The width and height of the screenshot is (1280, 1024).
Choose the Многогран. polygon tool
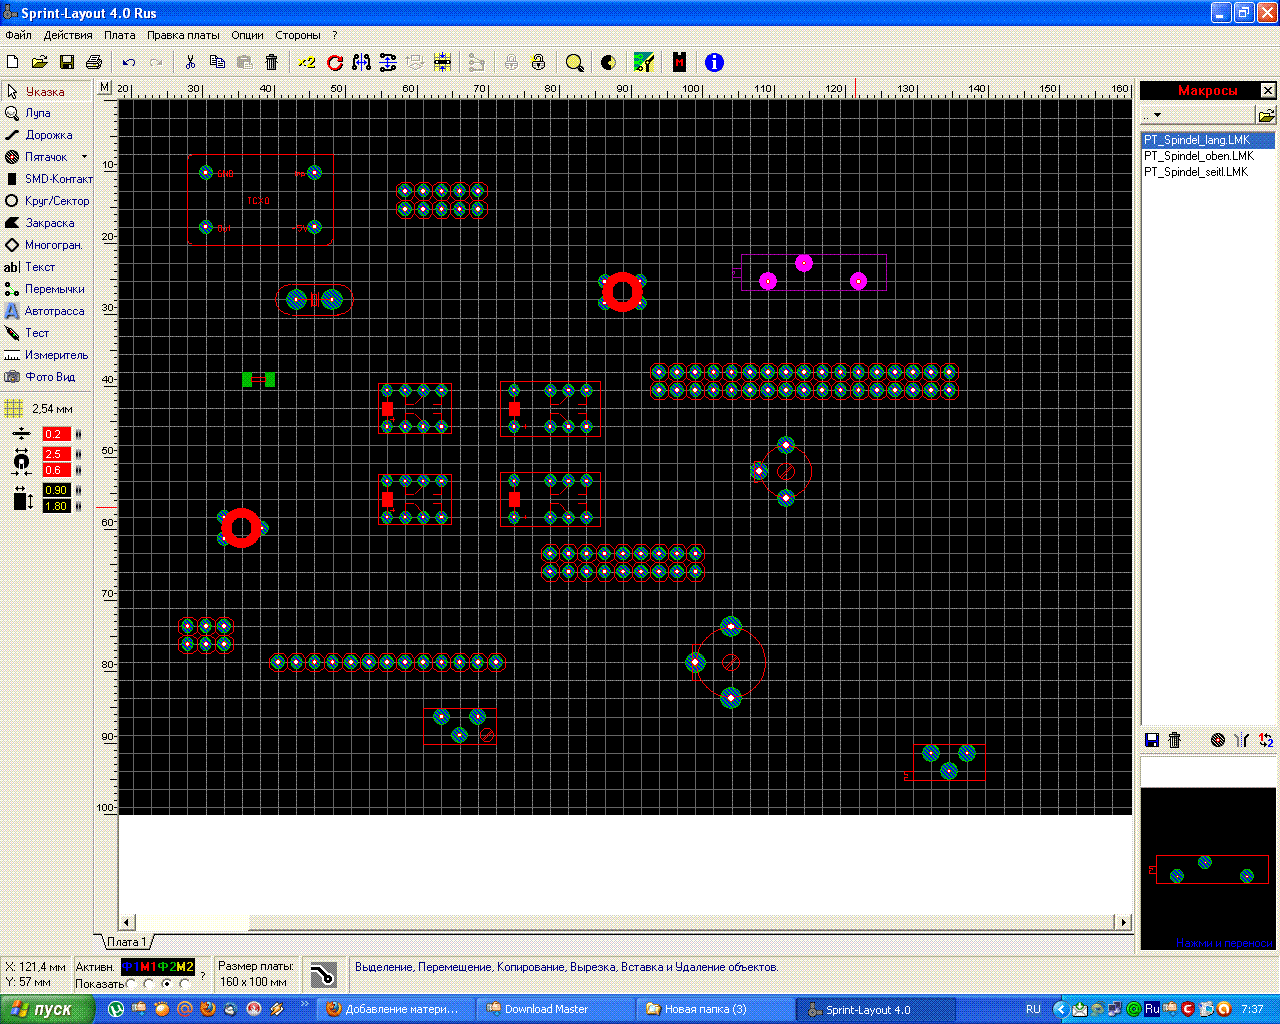pos(47,245)
